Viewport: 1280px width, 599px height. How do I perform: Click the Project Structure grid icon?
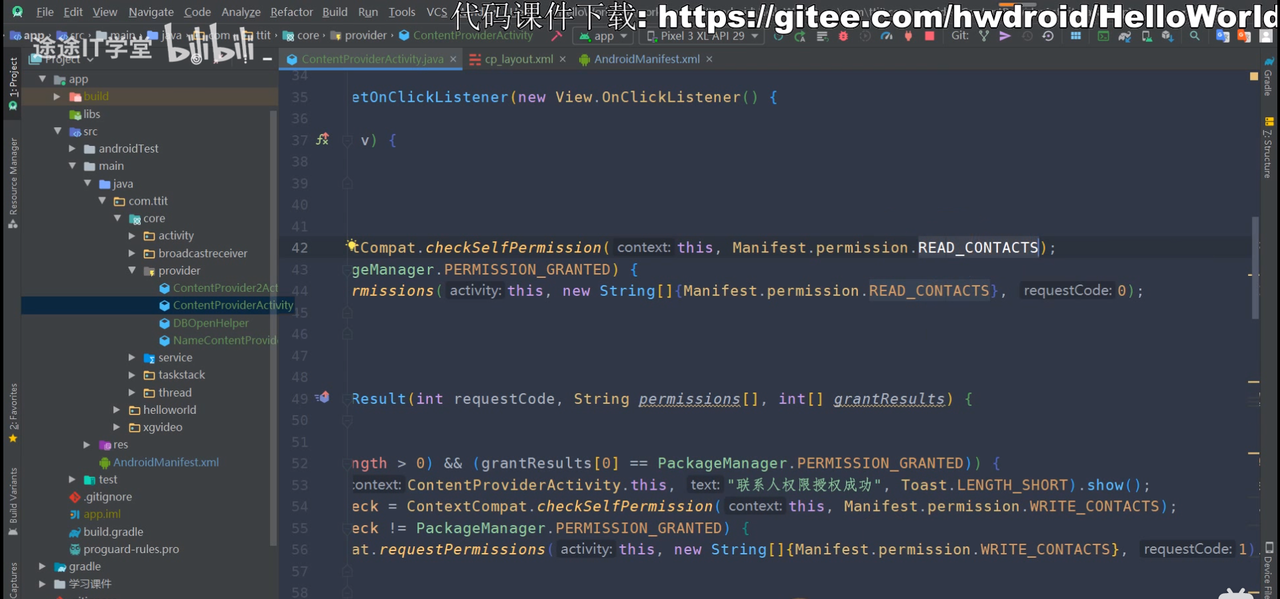click(x=1076, y=36)
